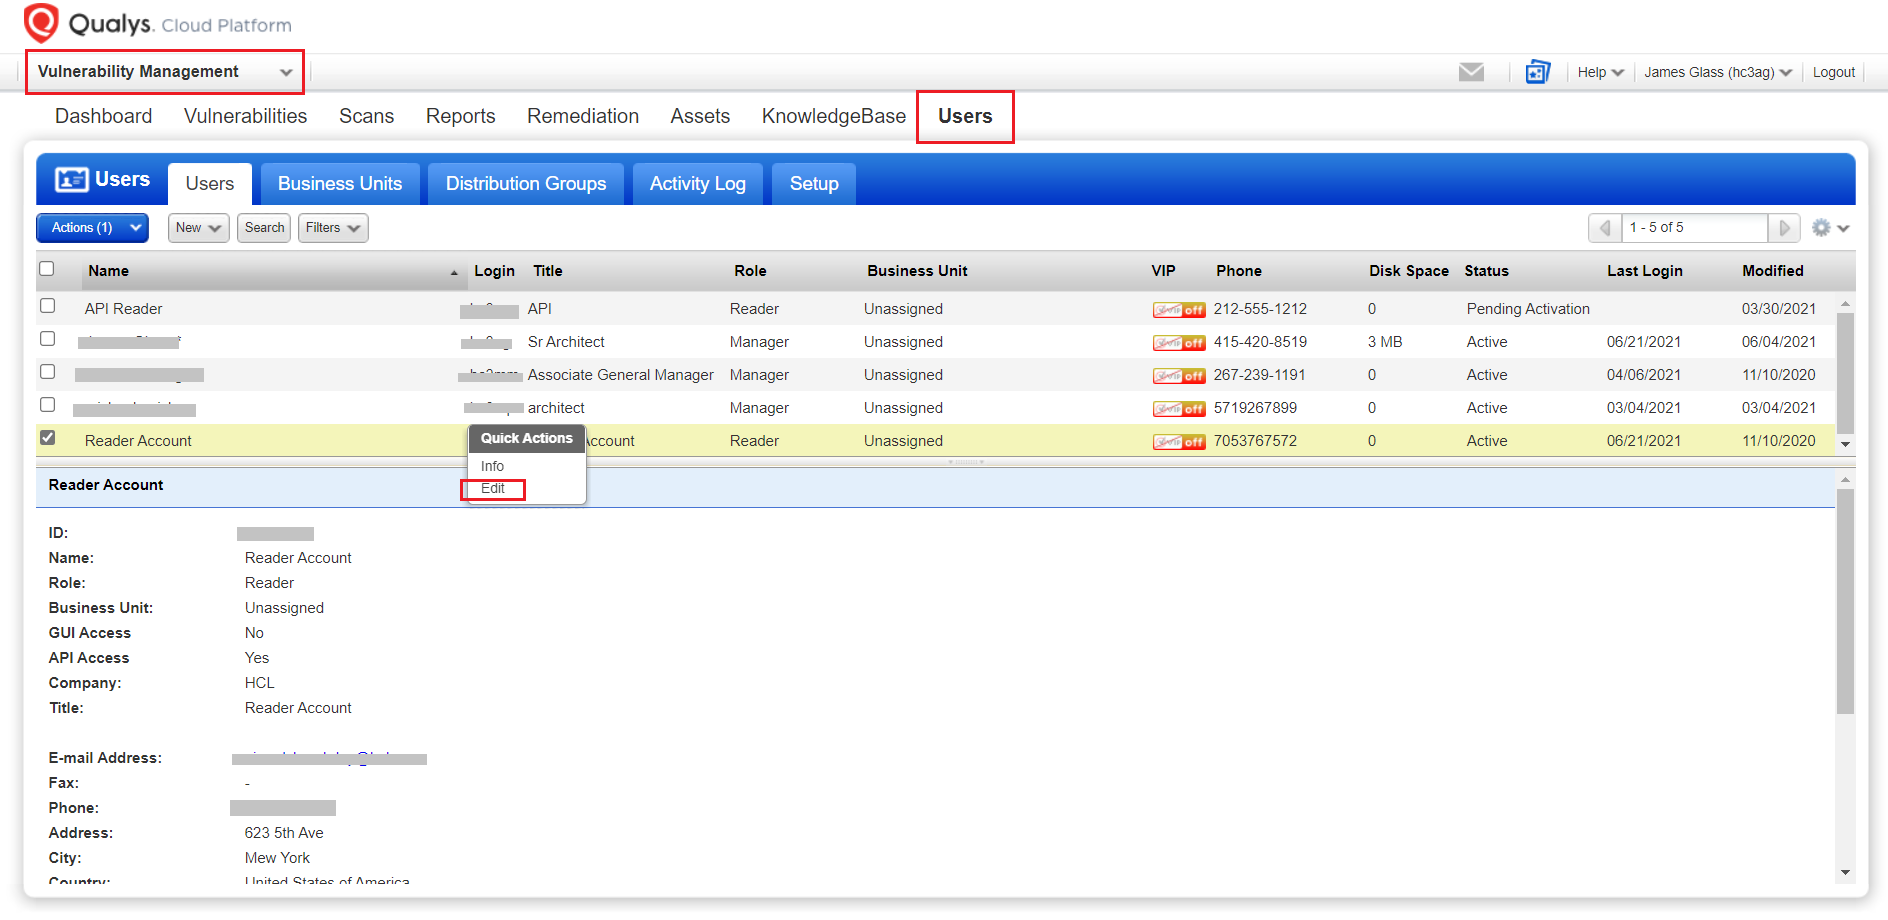Viewport: 1888px width, 920px height.
Task: Click the Users section card icon
Action: coord(71,180)
